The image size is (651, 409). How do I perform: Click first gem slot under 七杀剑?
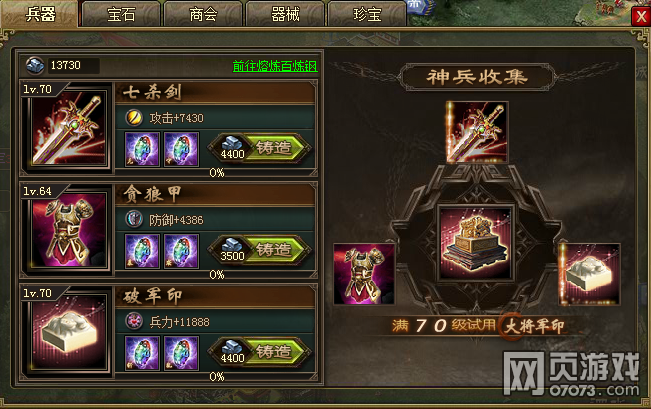pos(142,149)
